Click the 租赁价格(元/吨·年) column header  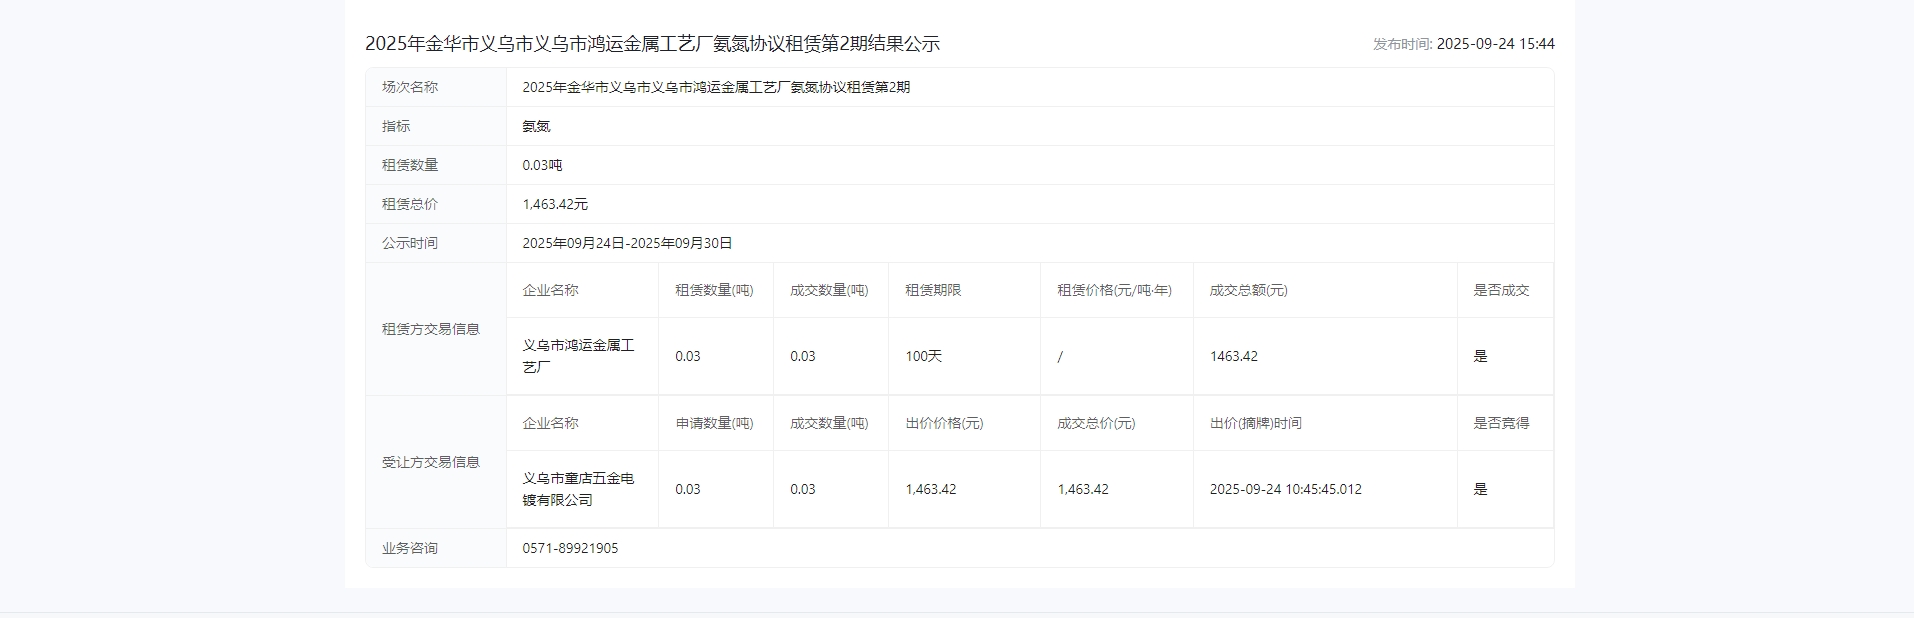[1114, 290]
